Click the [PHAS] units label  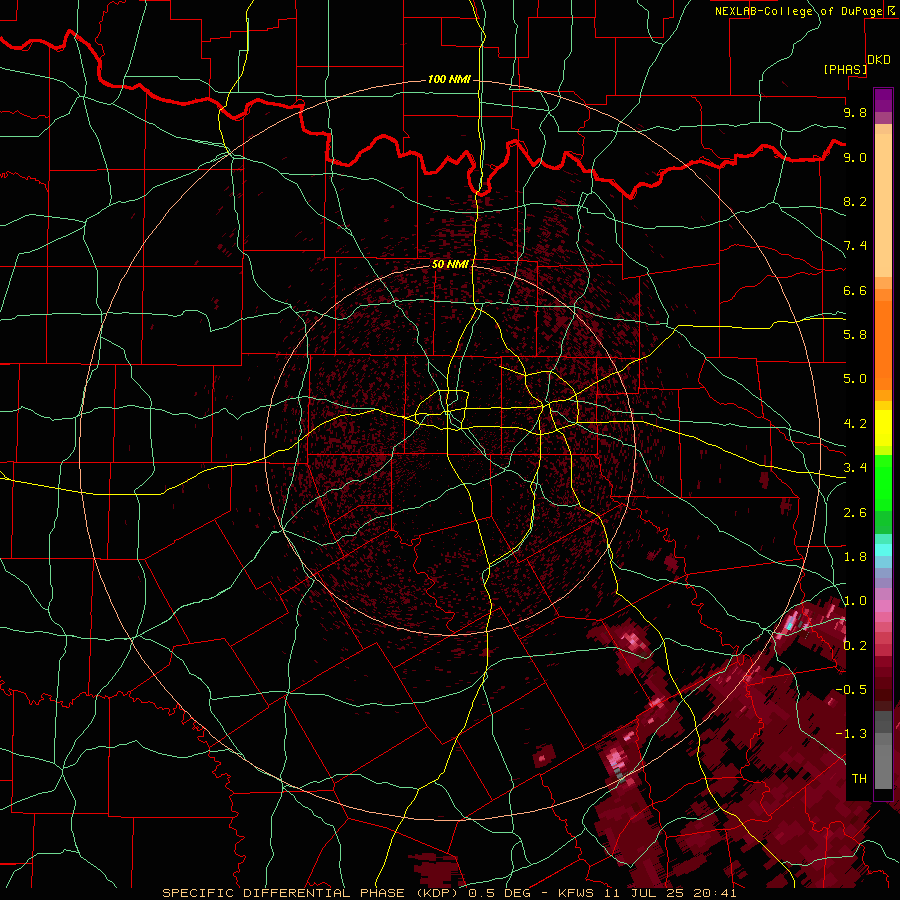tap(845, 70)
